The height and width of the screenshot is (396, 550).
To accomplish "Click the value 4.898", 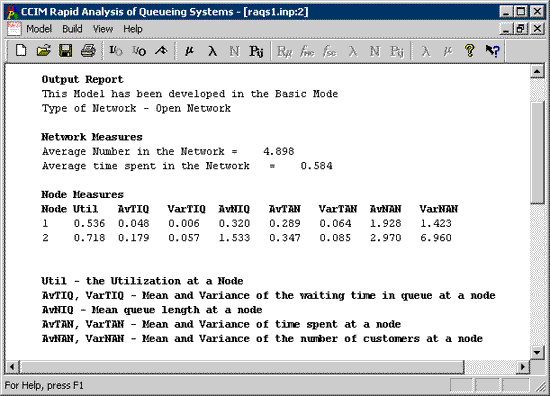I will (x=279, y=151).
